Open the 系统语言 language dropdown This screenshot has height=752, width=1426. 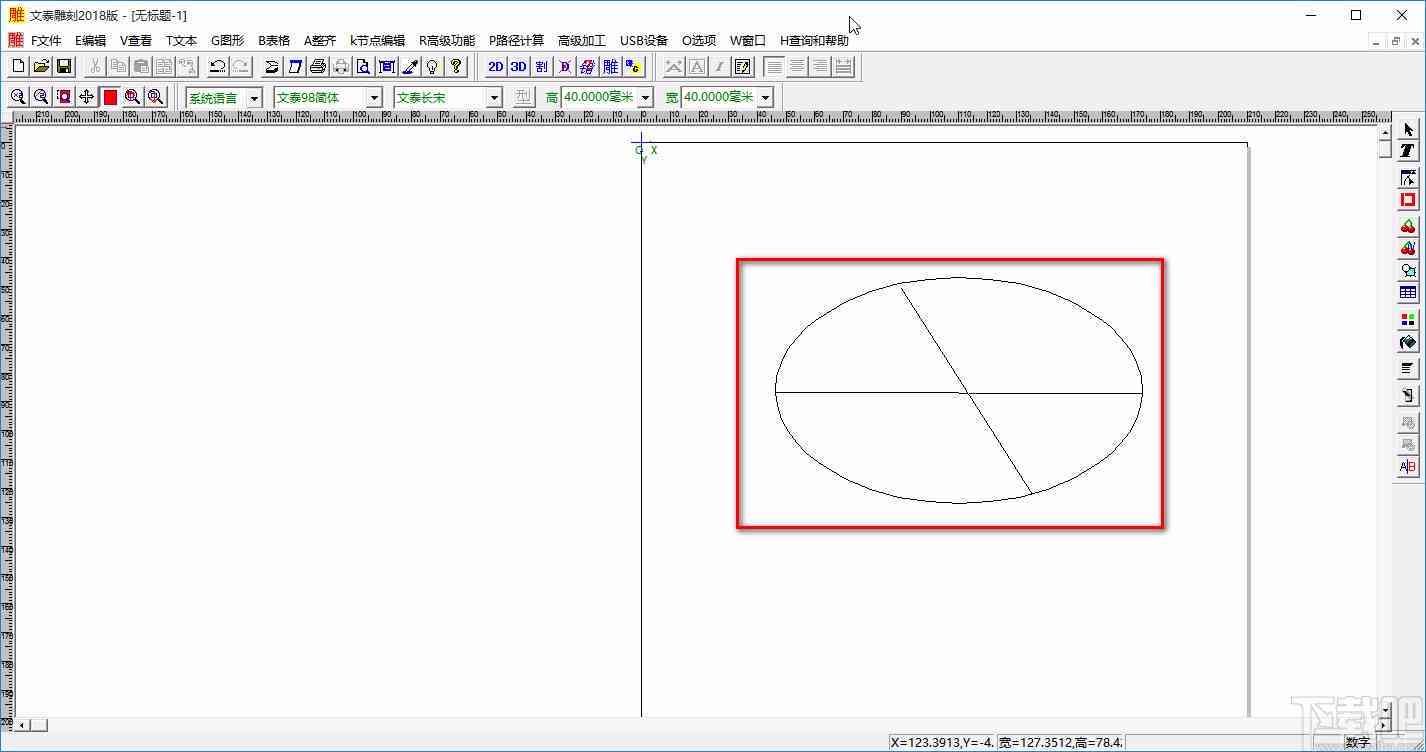click(254, 98)
